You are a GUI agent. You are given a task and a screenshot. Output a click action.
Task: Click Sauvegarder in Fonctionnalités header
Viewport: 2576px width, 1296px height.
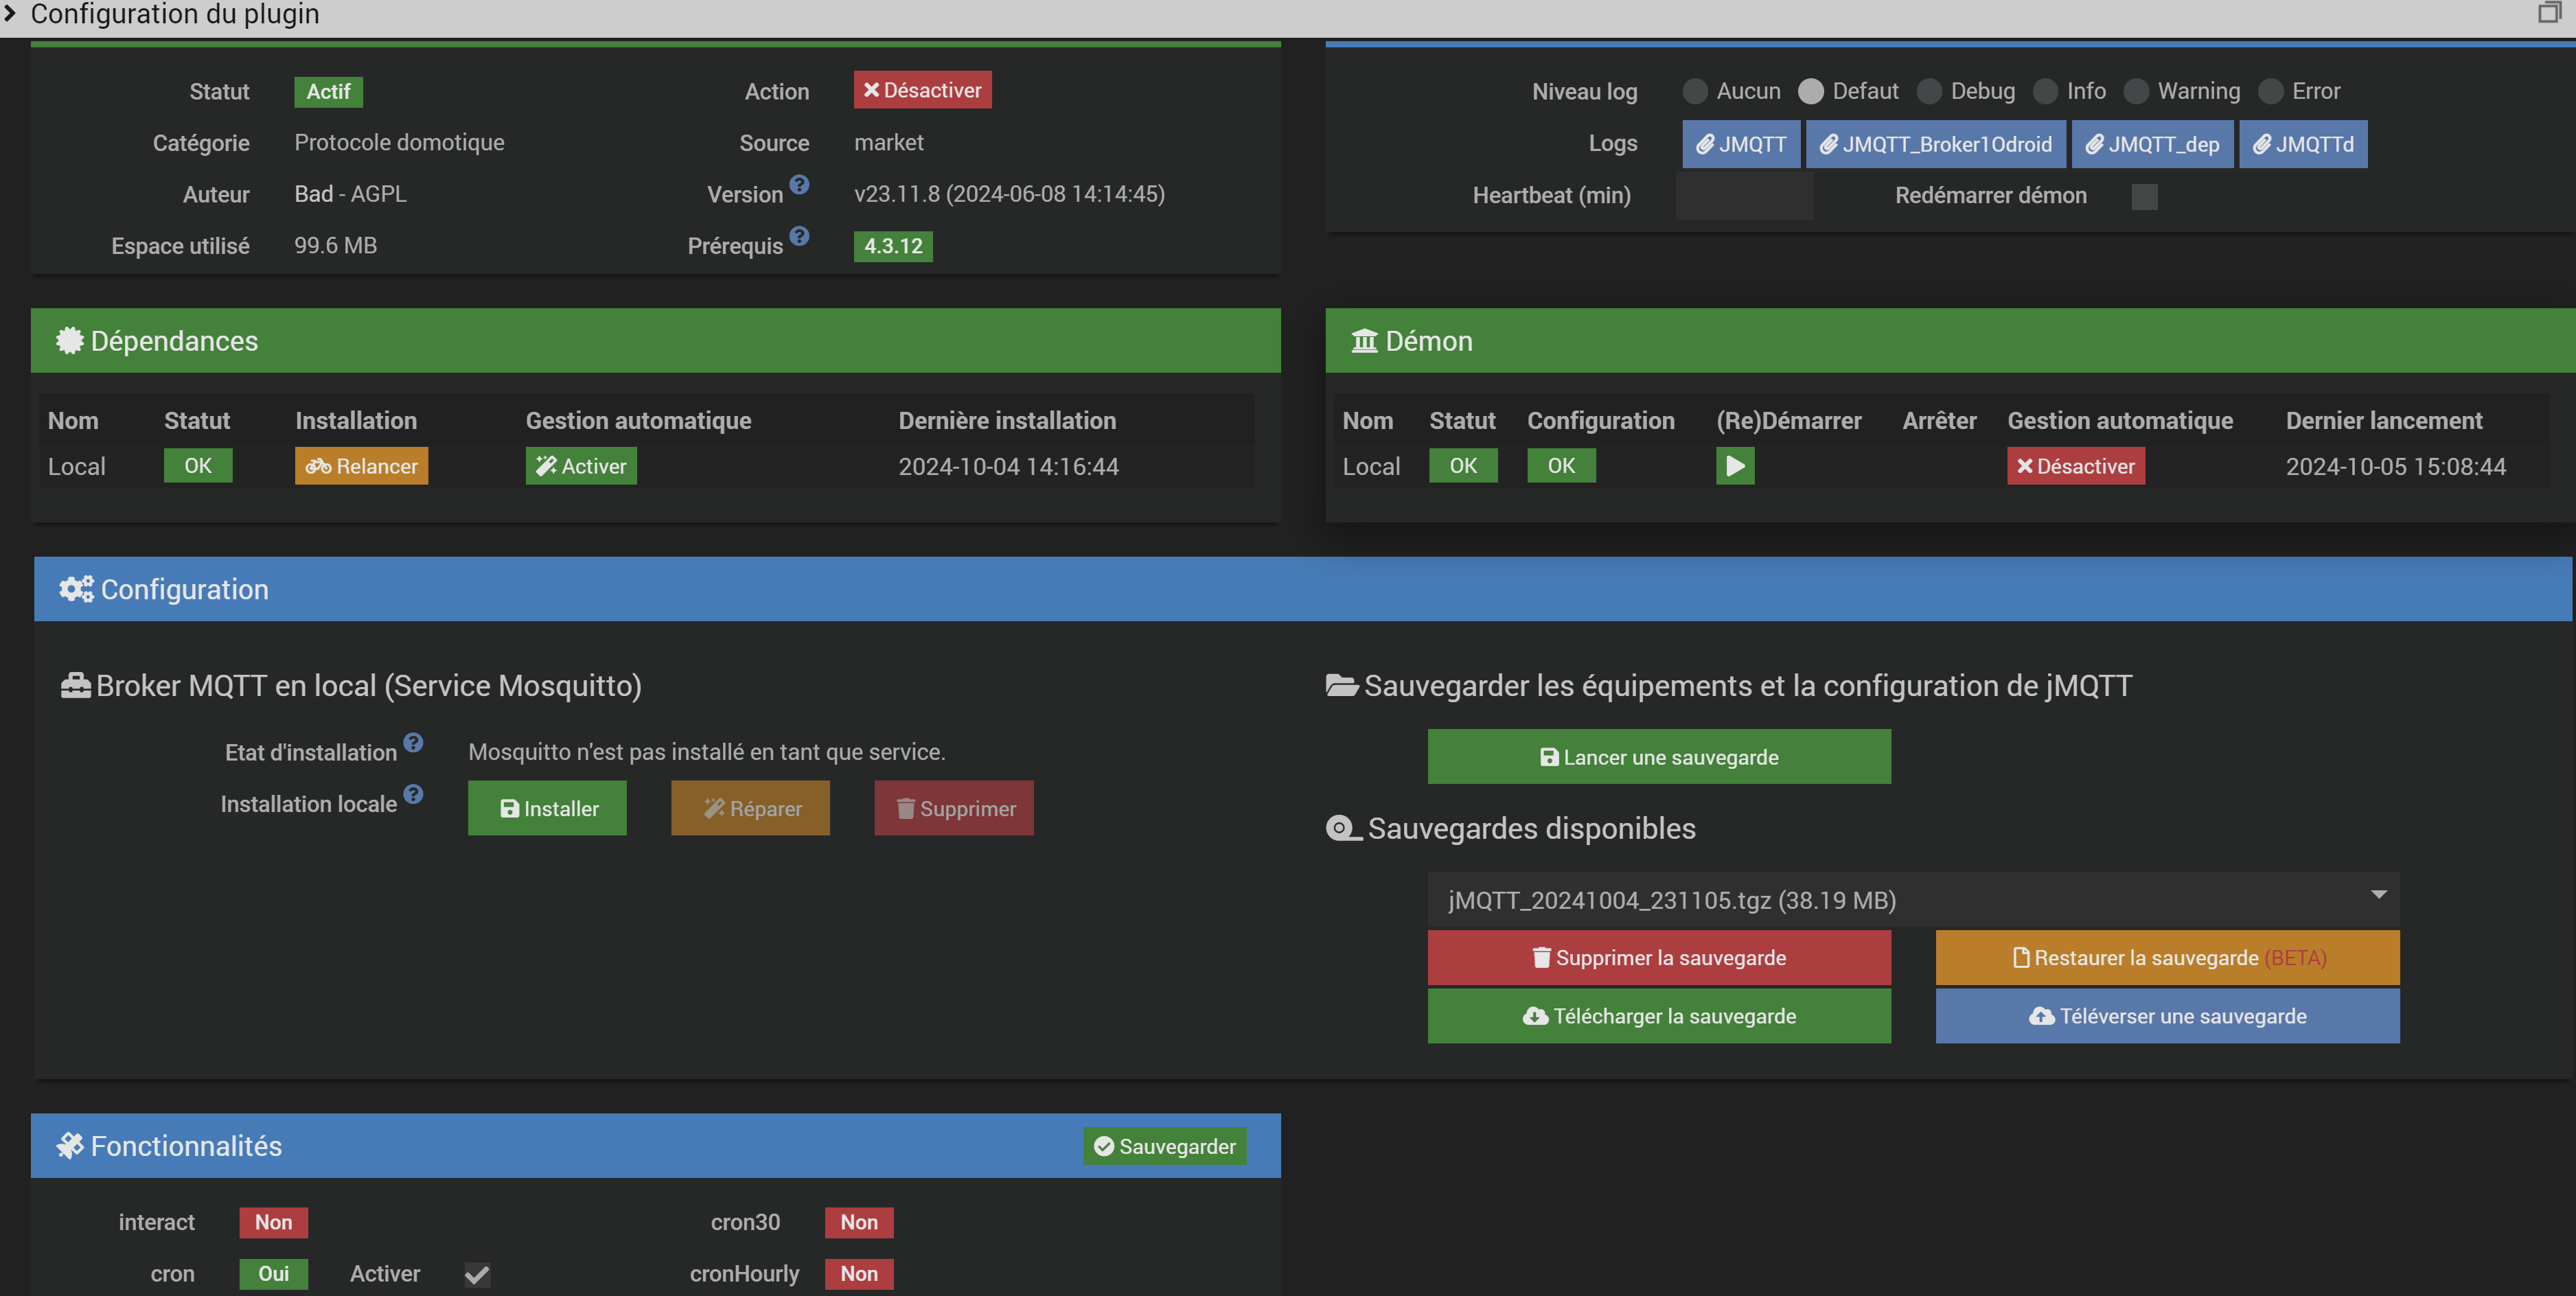click(x=1164, y=1146)
